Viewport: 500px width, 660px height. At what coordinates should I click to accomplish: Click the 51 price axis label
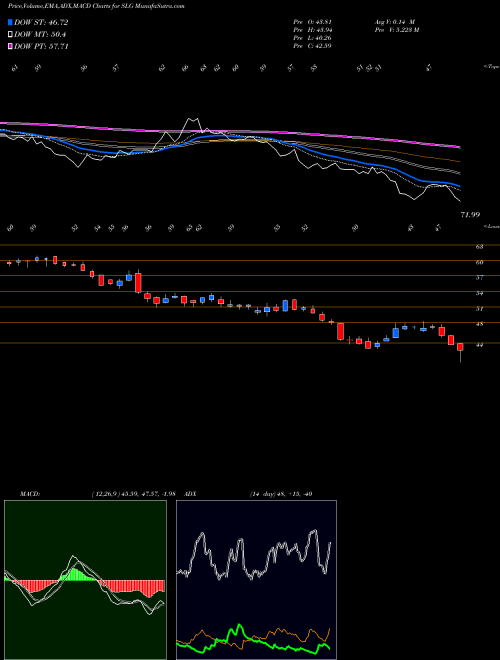coord(479,309)
